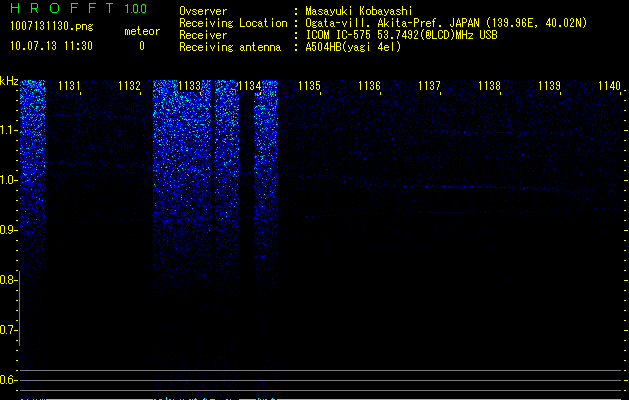The width and height of the screenshot is (629, 400).
Task: Click the meteor label
Action: tap(142, 31)
